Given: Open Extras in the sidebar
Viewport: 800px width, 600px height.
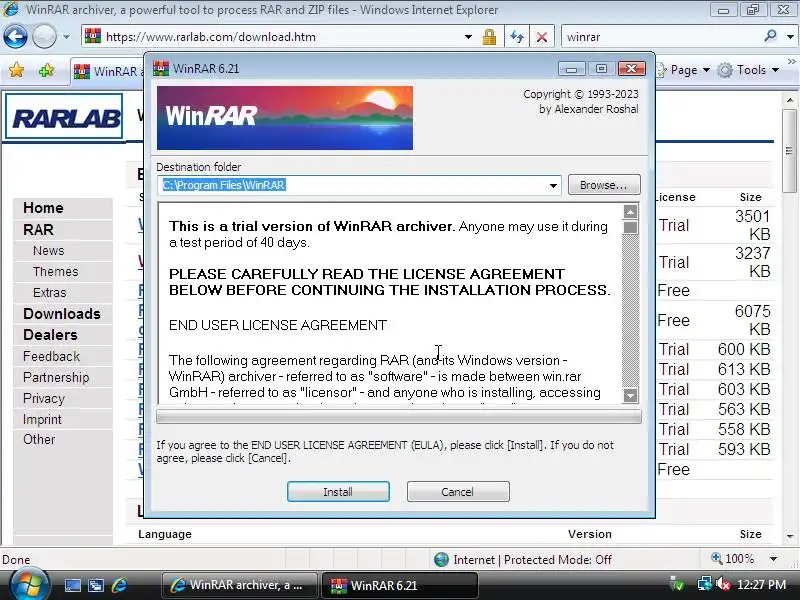Looking at the screenshot, I should pos(49,292).
